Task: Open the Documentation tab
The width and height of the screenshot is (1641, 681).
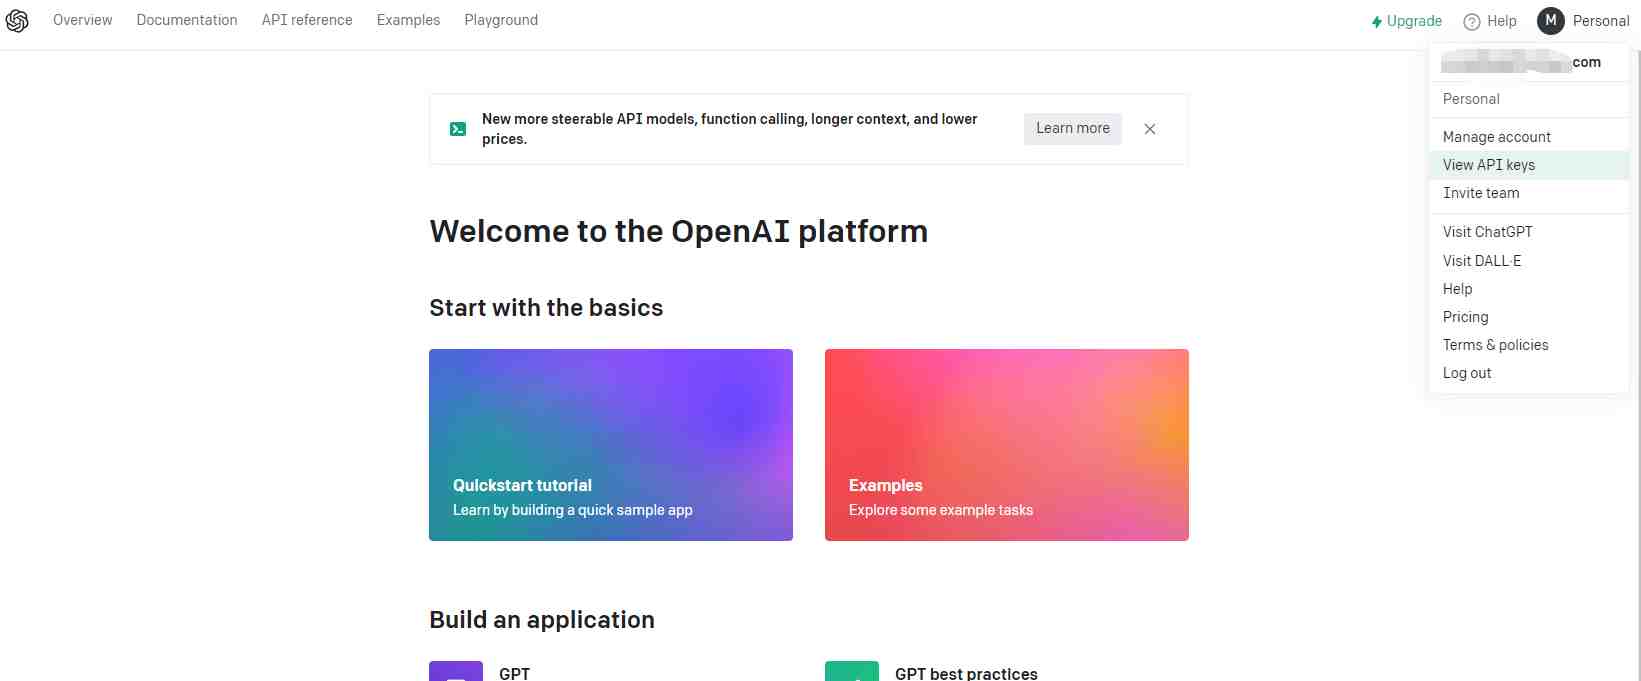Action: pos(187,20)
